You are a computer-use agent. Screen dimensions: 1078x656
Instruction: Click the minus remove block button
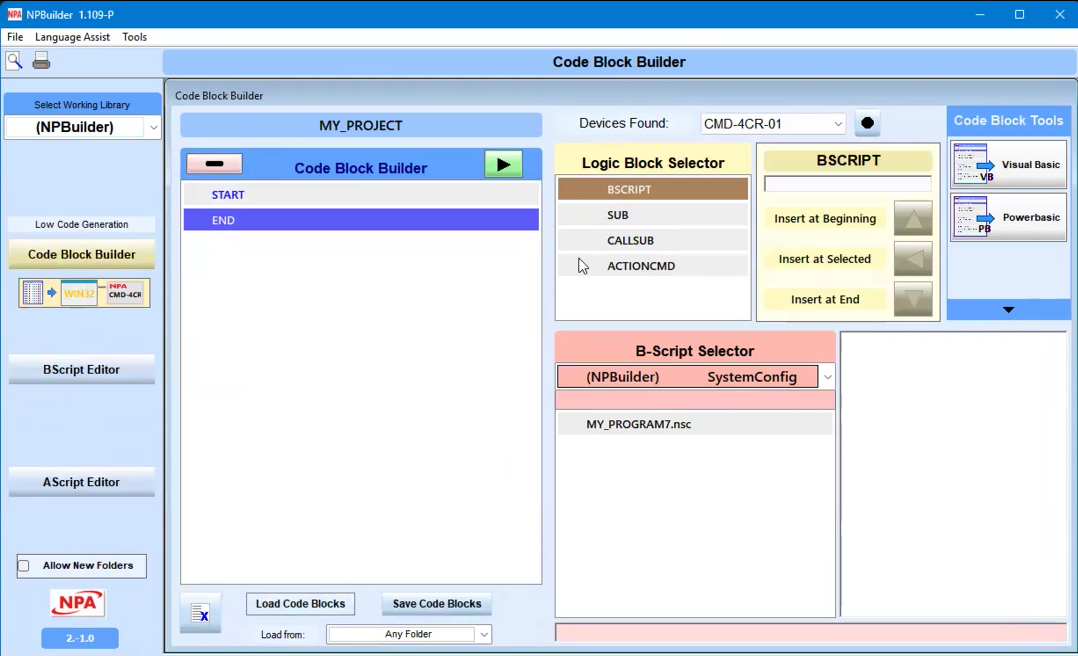point(214,164)
